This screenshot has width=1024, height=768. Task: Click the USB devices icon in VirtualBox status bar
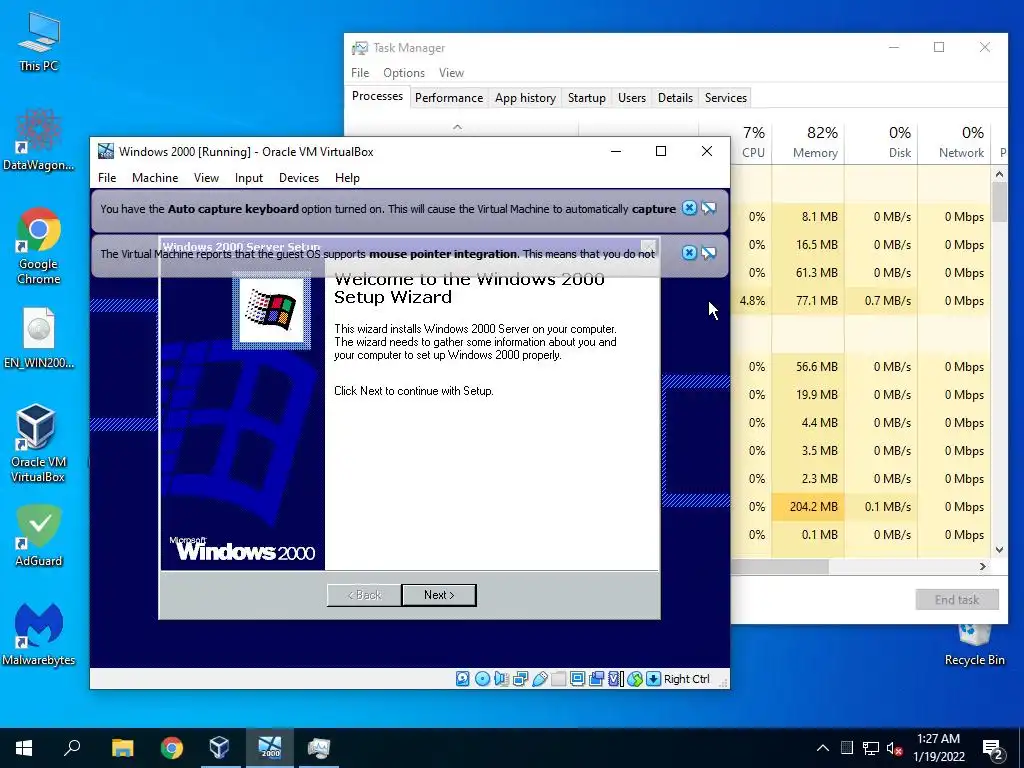539,679
